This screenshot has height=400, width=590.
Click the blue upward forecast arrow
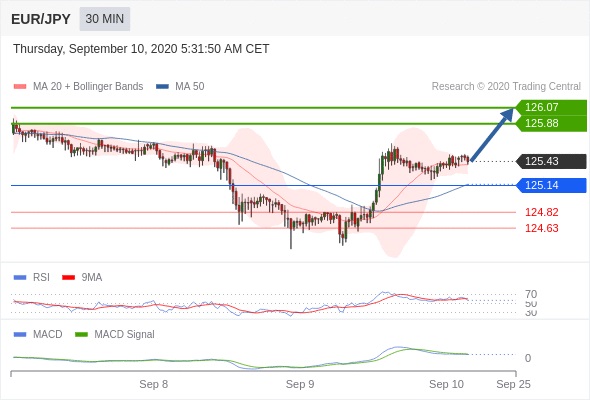point(491,135)
